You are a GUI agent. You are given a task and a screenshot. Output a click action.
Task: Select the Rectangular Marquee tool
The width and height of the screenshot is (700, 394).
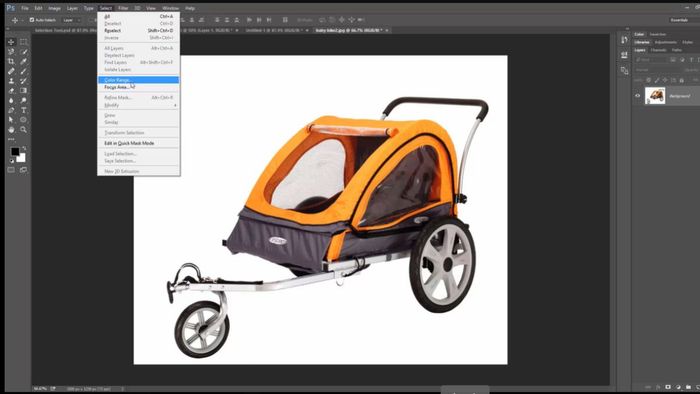point(24,42)
